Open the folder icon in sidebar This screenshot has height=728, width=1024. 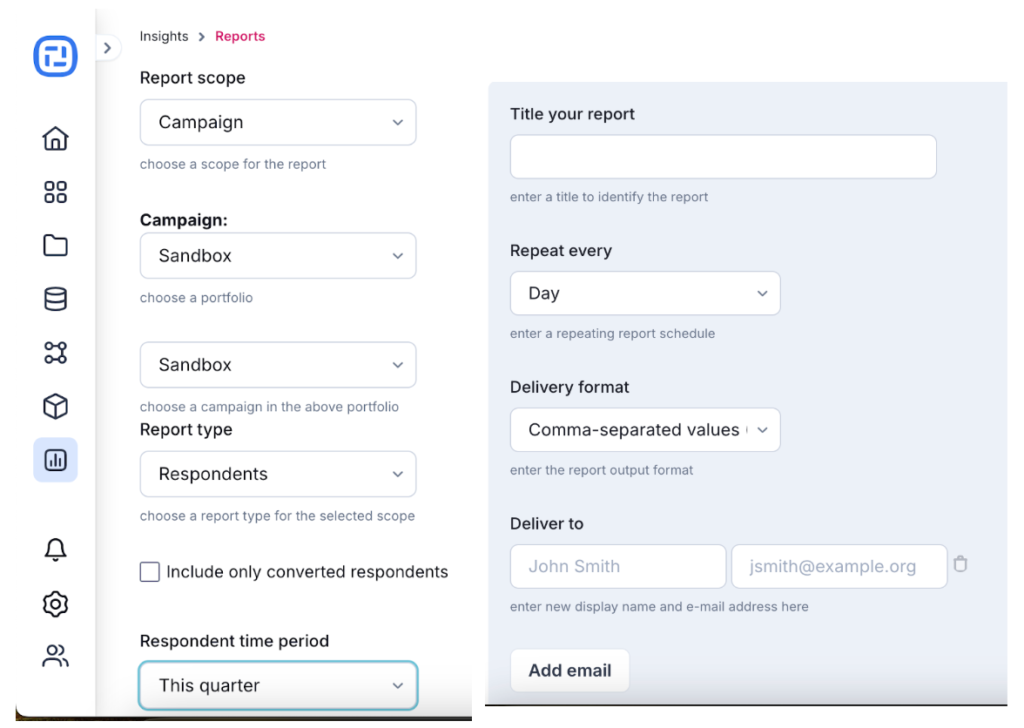56,245
